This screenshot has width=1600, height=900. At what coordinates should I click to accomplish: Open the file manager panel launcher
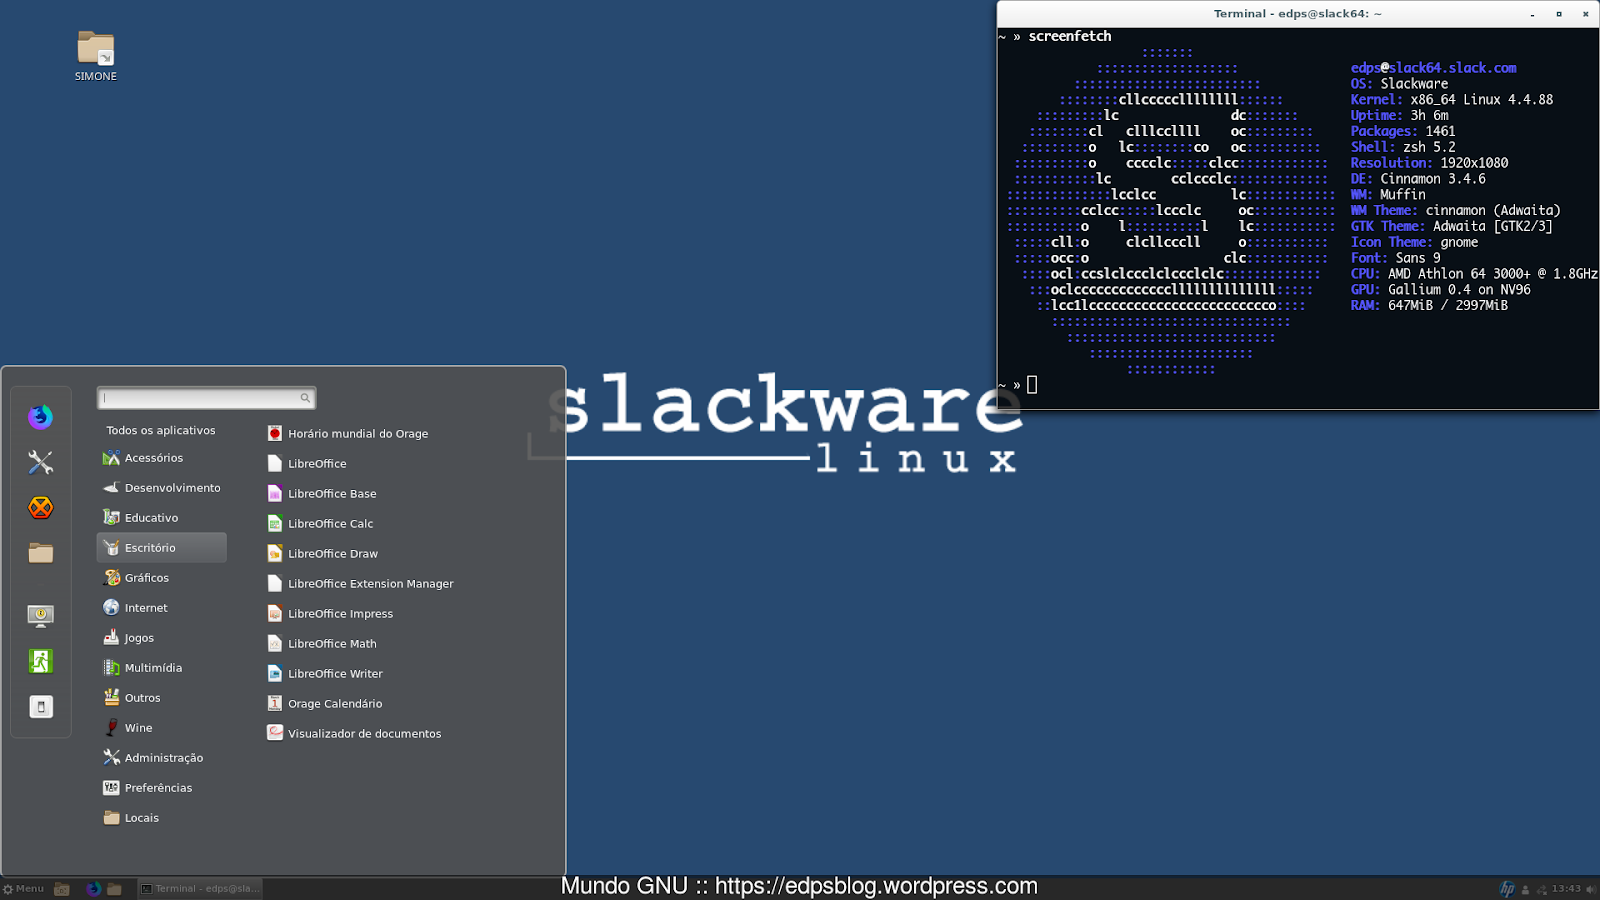[x=115, y=888]
